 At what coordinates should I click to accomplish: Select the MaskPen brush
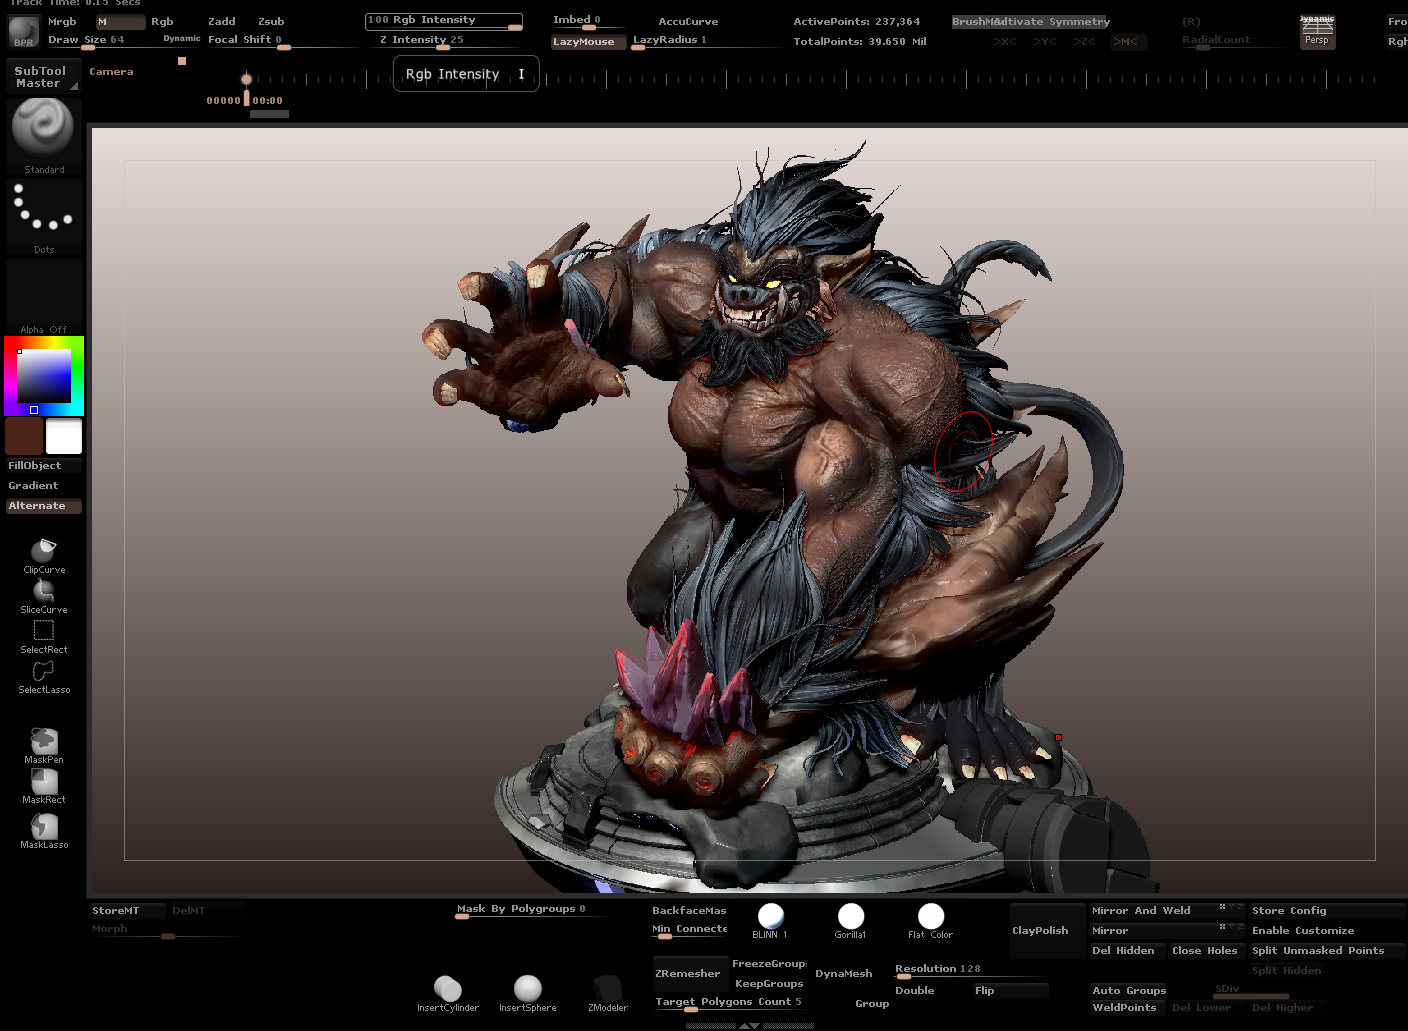[44, 746]
